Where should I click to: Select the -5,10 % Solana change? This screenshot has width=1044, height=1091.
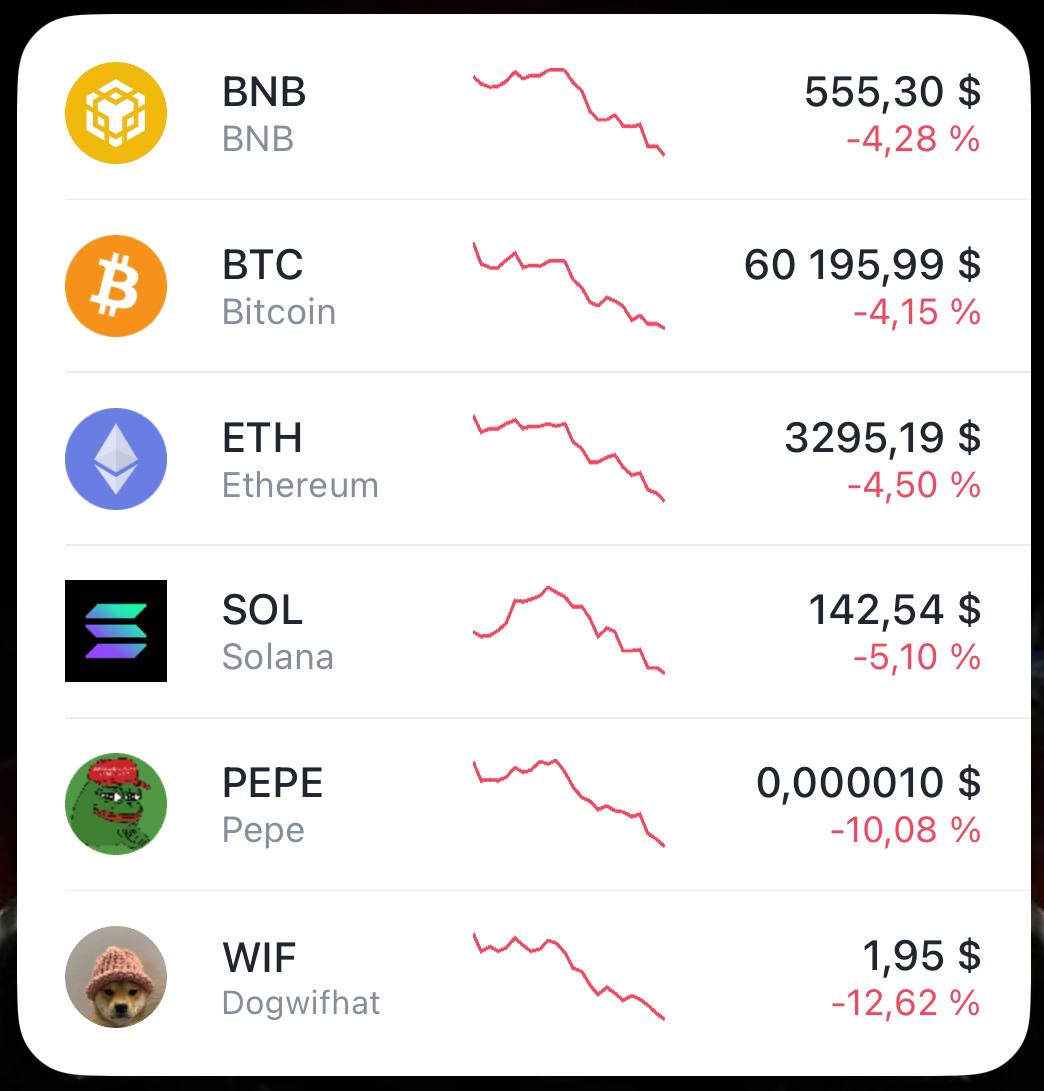[x=916, y=658]
